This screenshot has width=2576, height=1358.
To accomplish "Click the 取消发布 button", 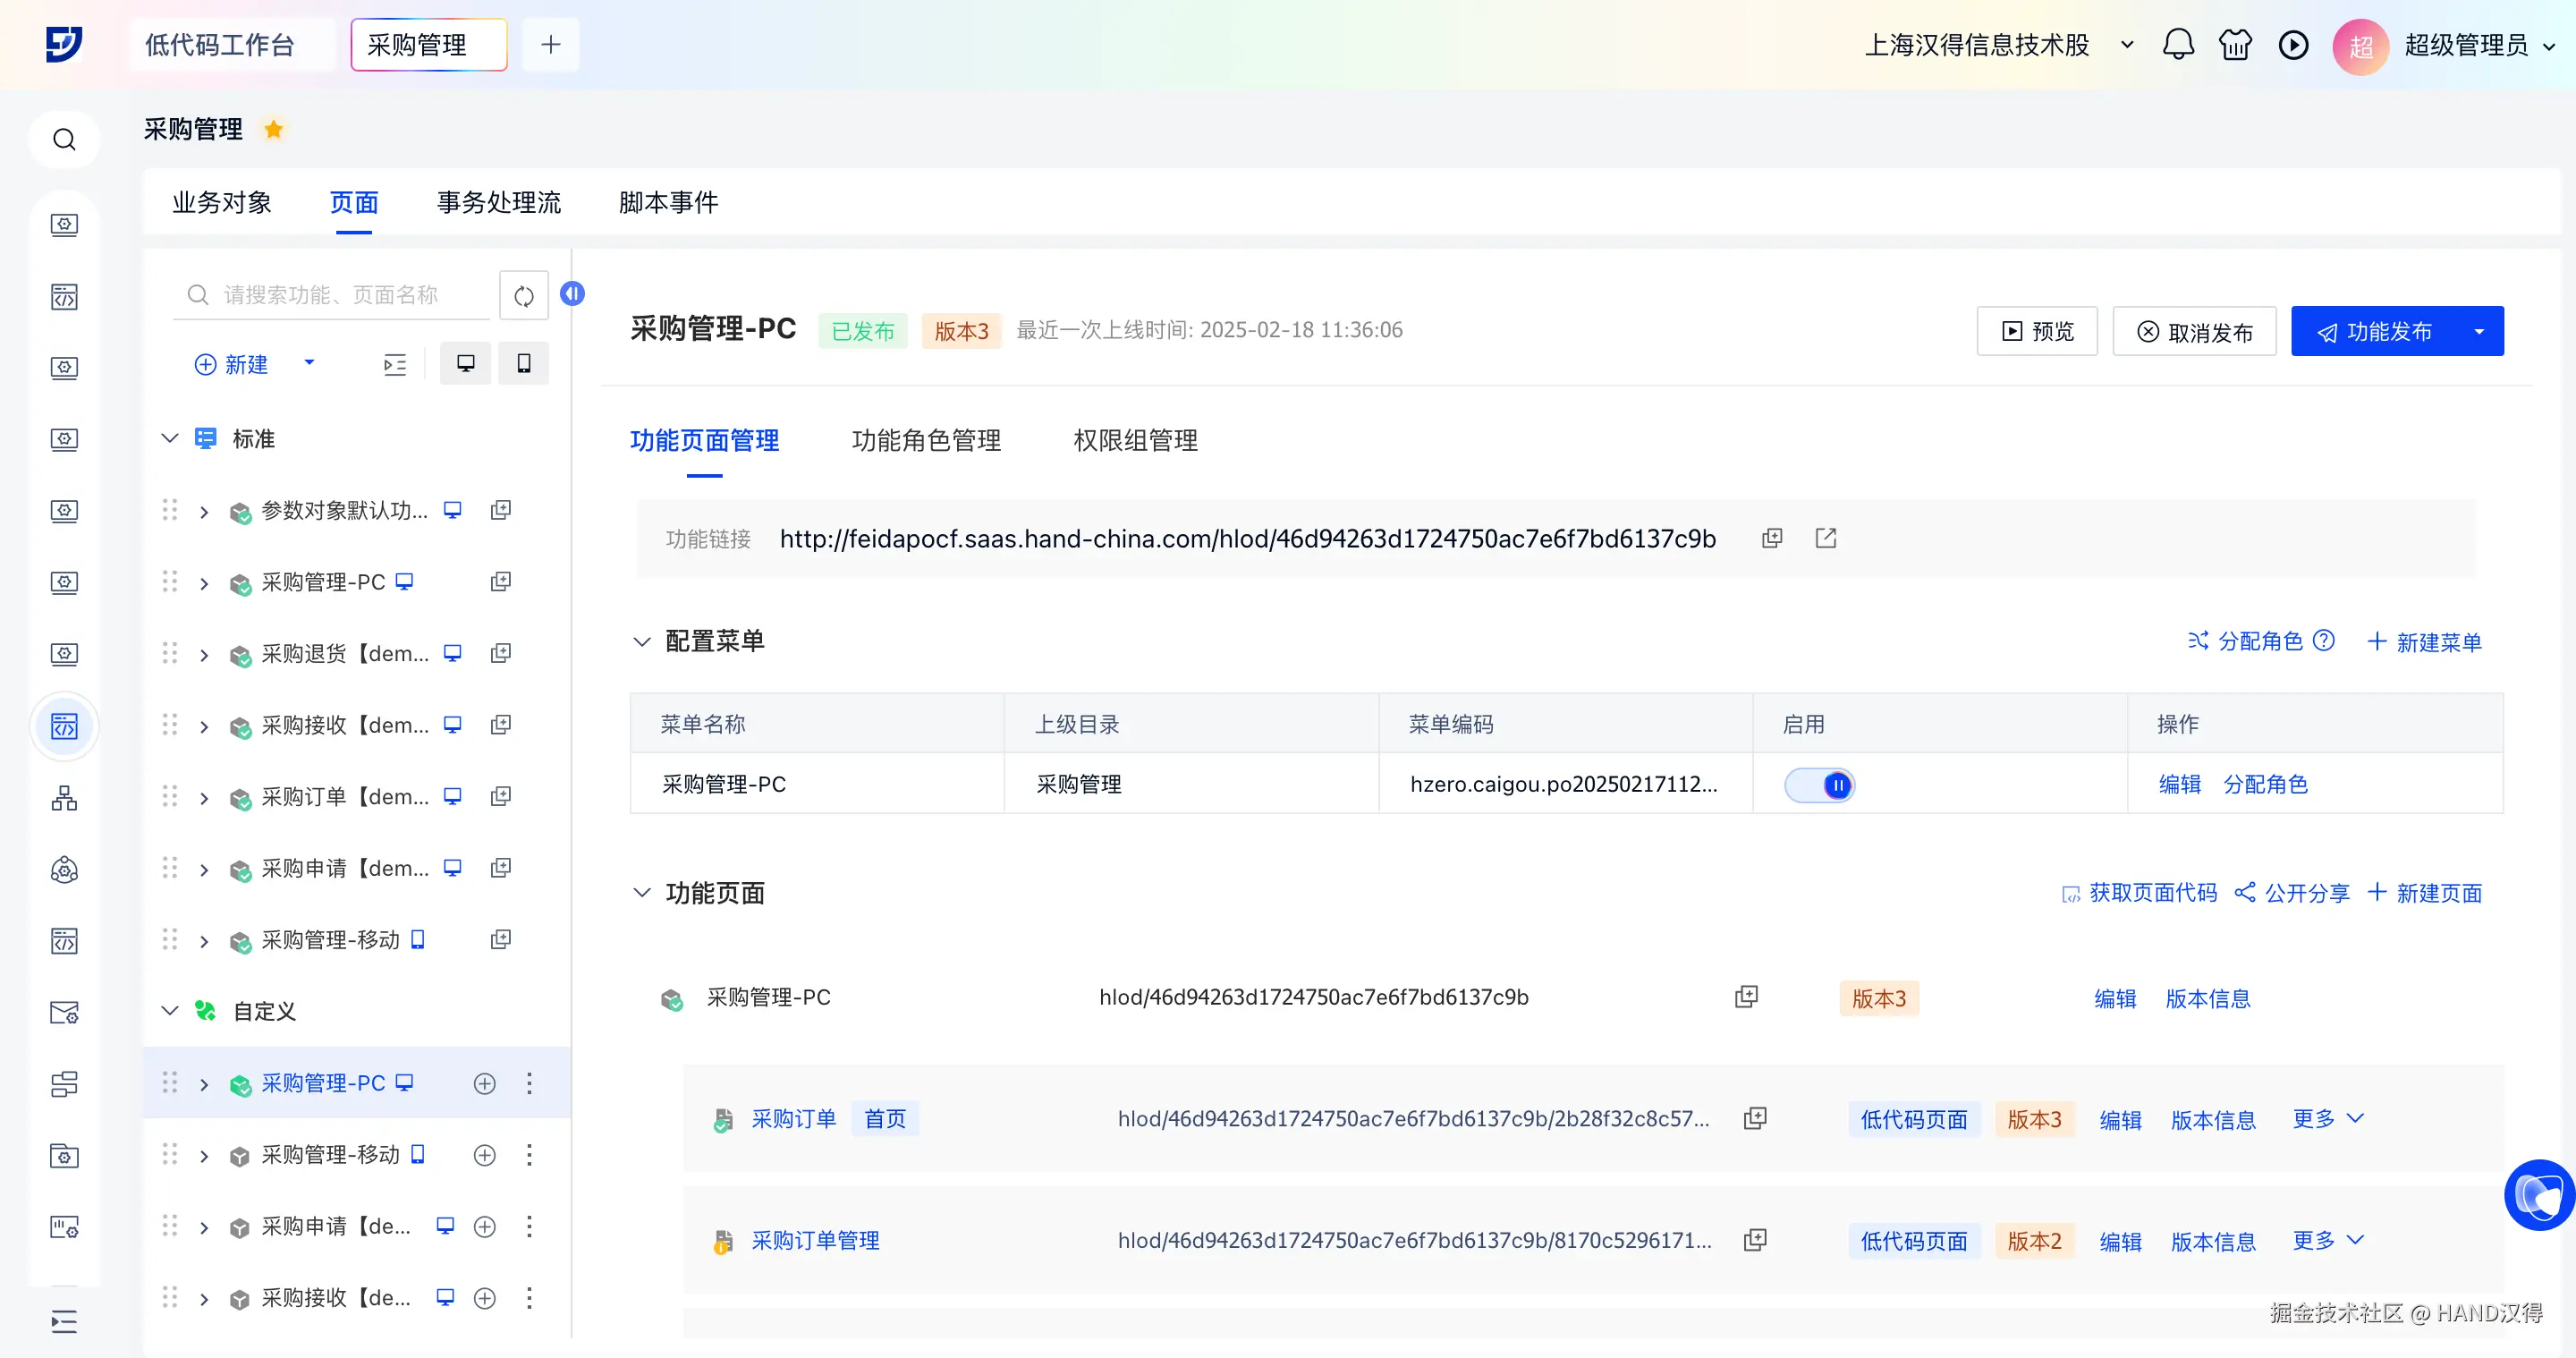I will pos(2194,331).
